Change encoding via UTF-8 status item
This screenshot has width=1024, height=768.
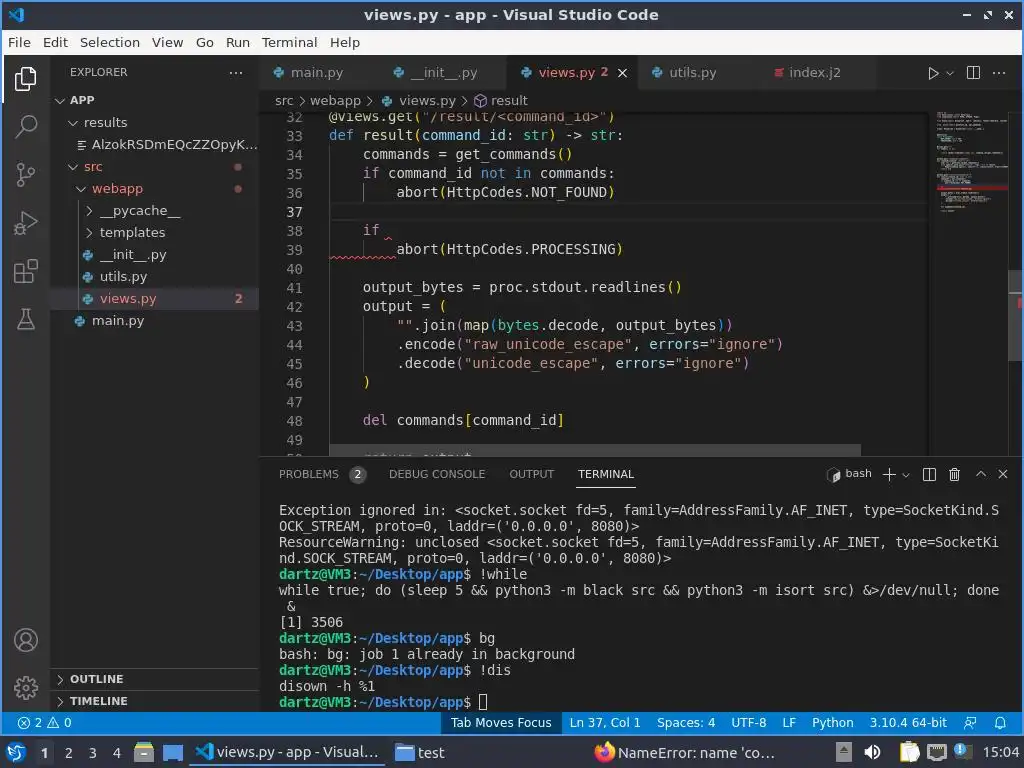[x=748, y=723]
